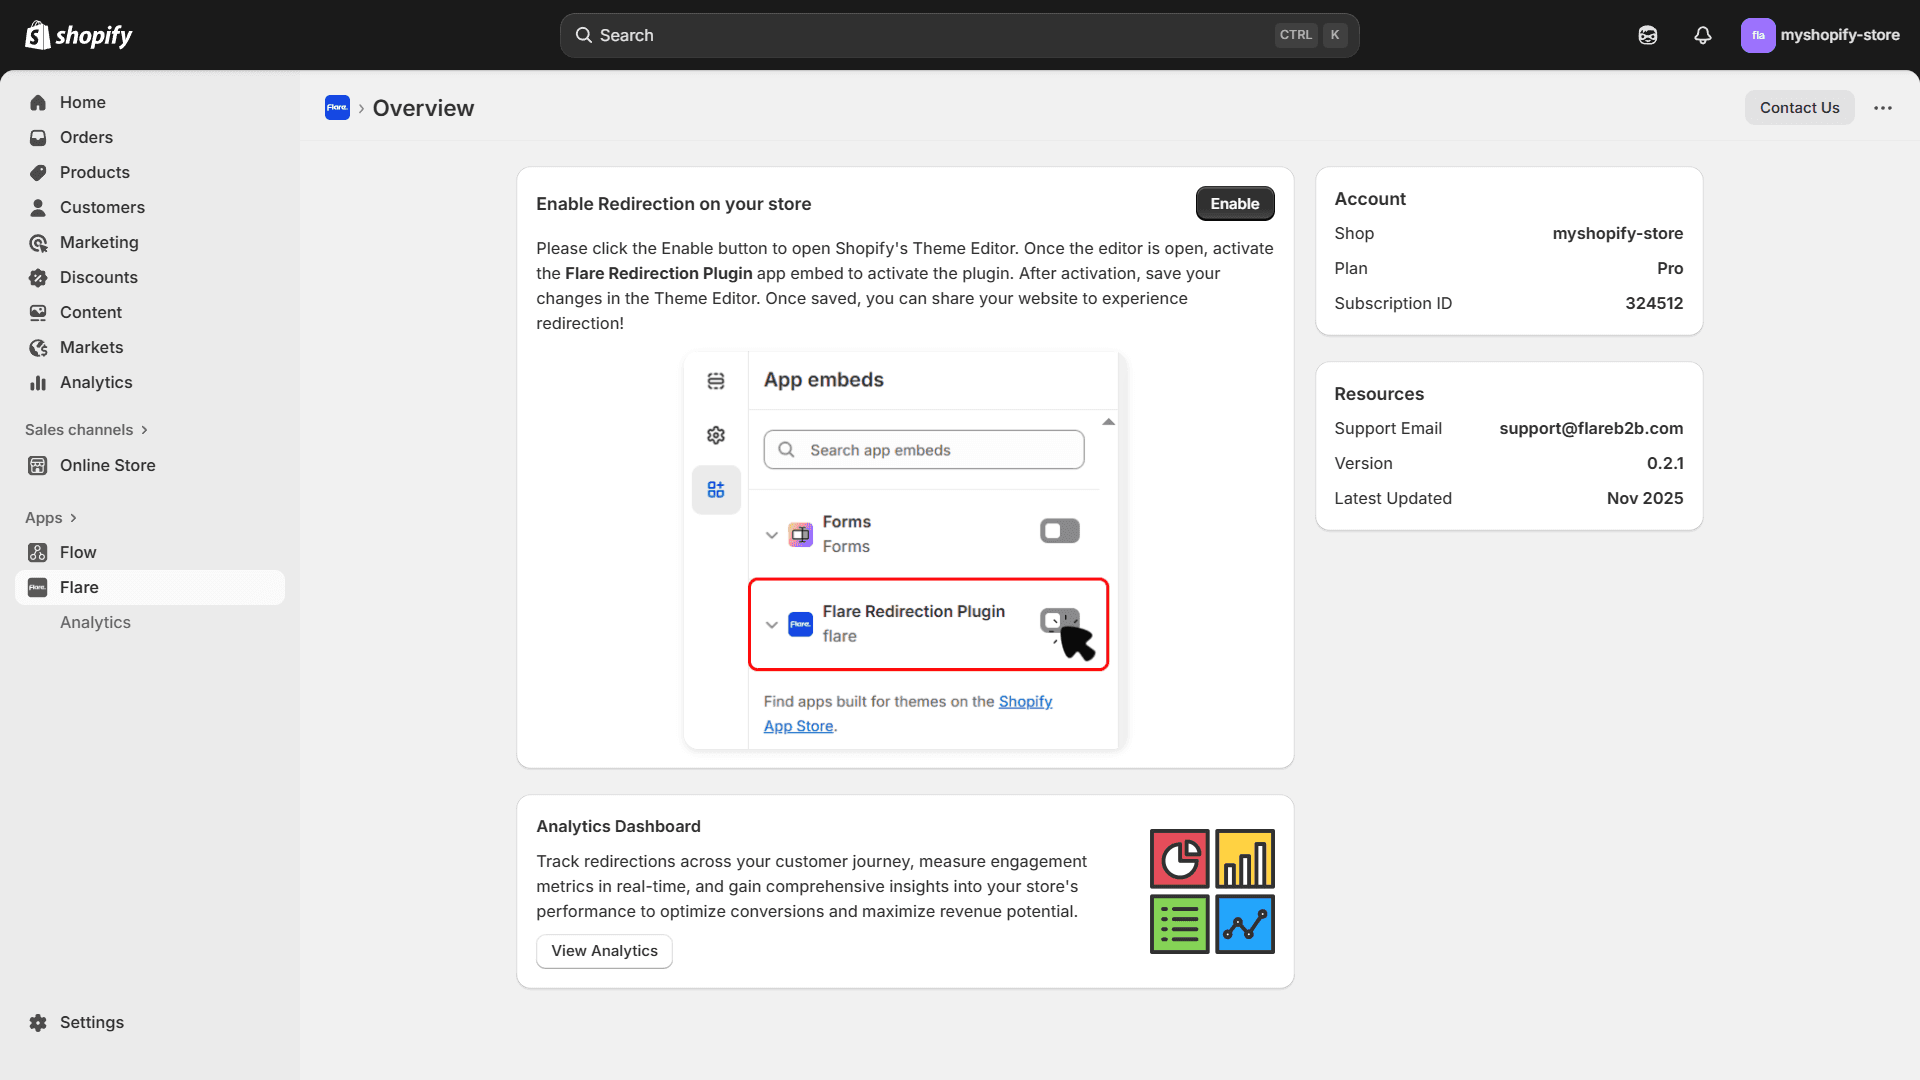Toggle the Forms app embed switch

(x=1059, y=530)
